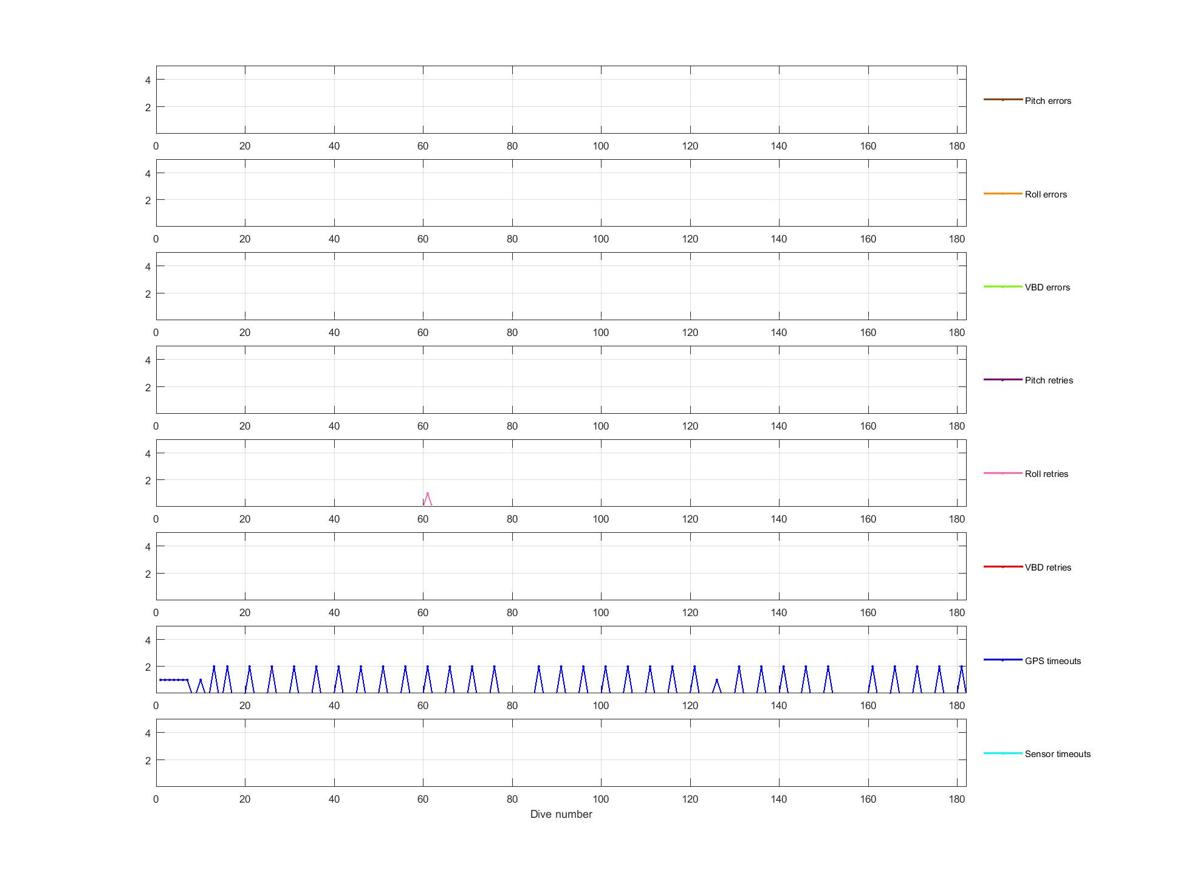Click the Pitch errors legend label
Image resolution: width=1200 pixels, height=885 pixels.
point(1048,101)
